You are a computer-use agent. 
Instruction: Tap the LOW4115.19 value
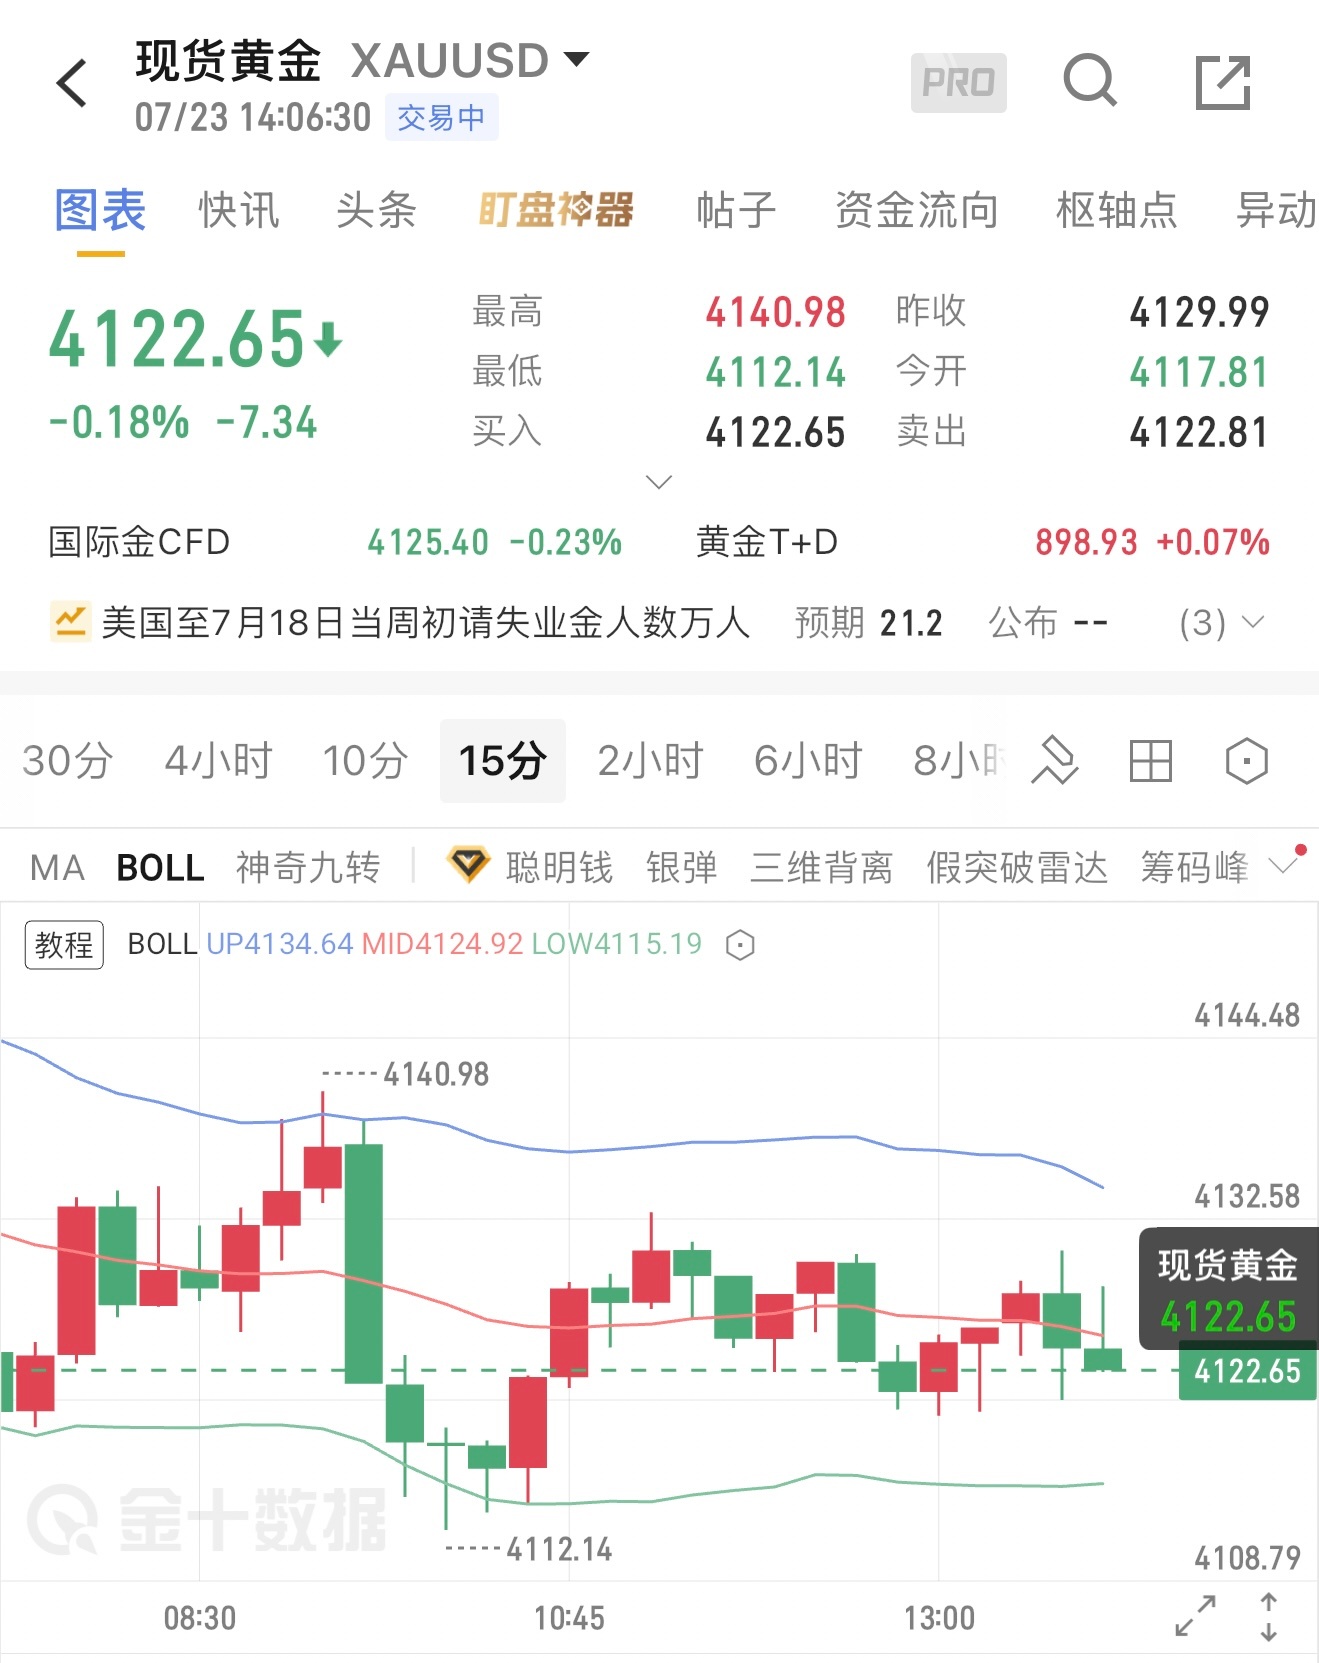click(x=617, y=944)
